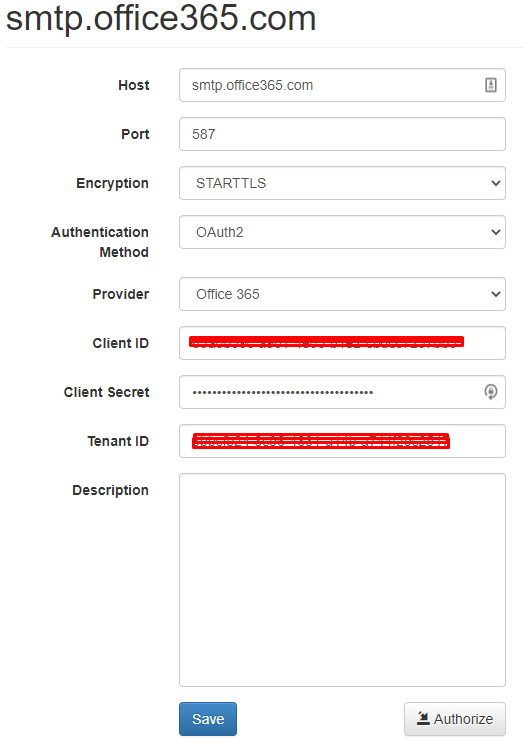
Task: Open the Provider Office 365 dropdown
Action: 342,294
